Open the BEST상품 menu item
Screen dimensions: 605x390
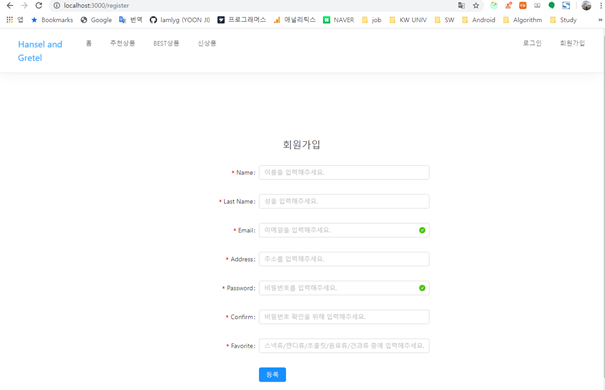166,43
